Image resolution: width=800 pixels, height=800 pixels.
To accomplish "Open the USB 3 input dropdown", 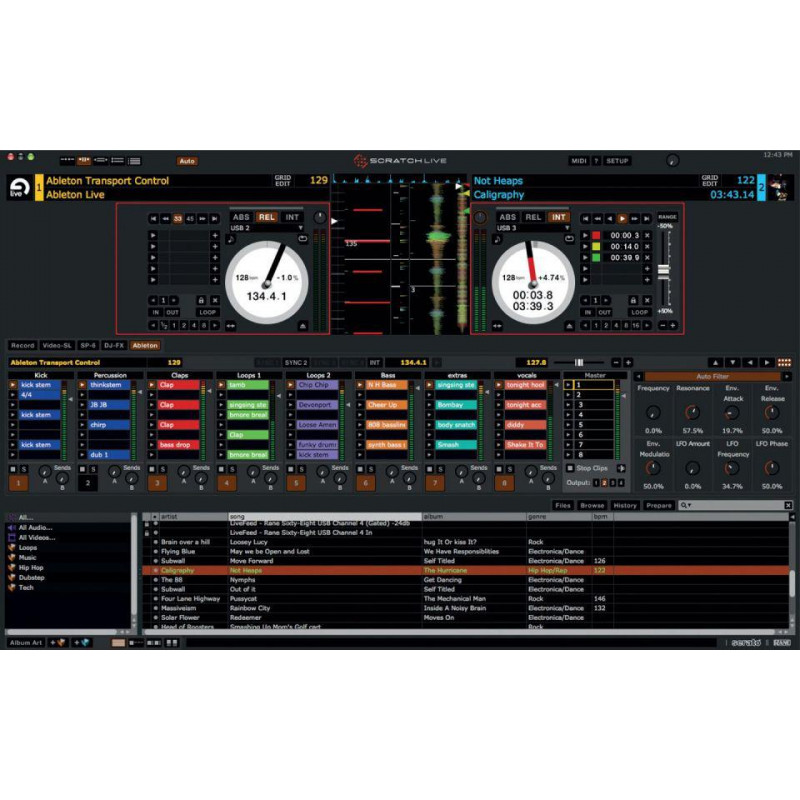I will pyautogui.click(x=533, y=228).
